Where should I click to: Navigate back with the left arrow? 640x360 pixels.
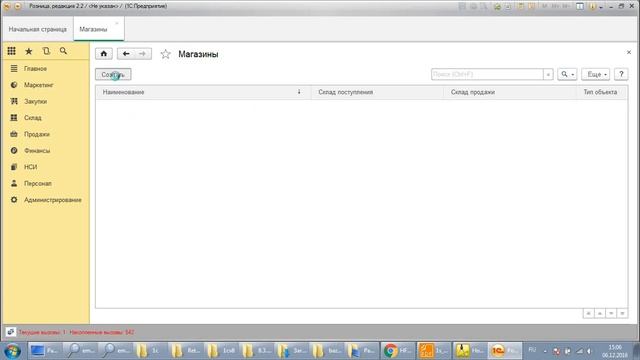coord(126,54)
